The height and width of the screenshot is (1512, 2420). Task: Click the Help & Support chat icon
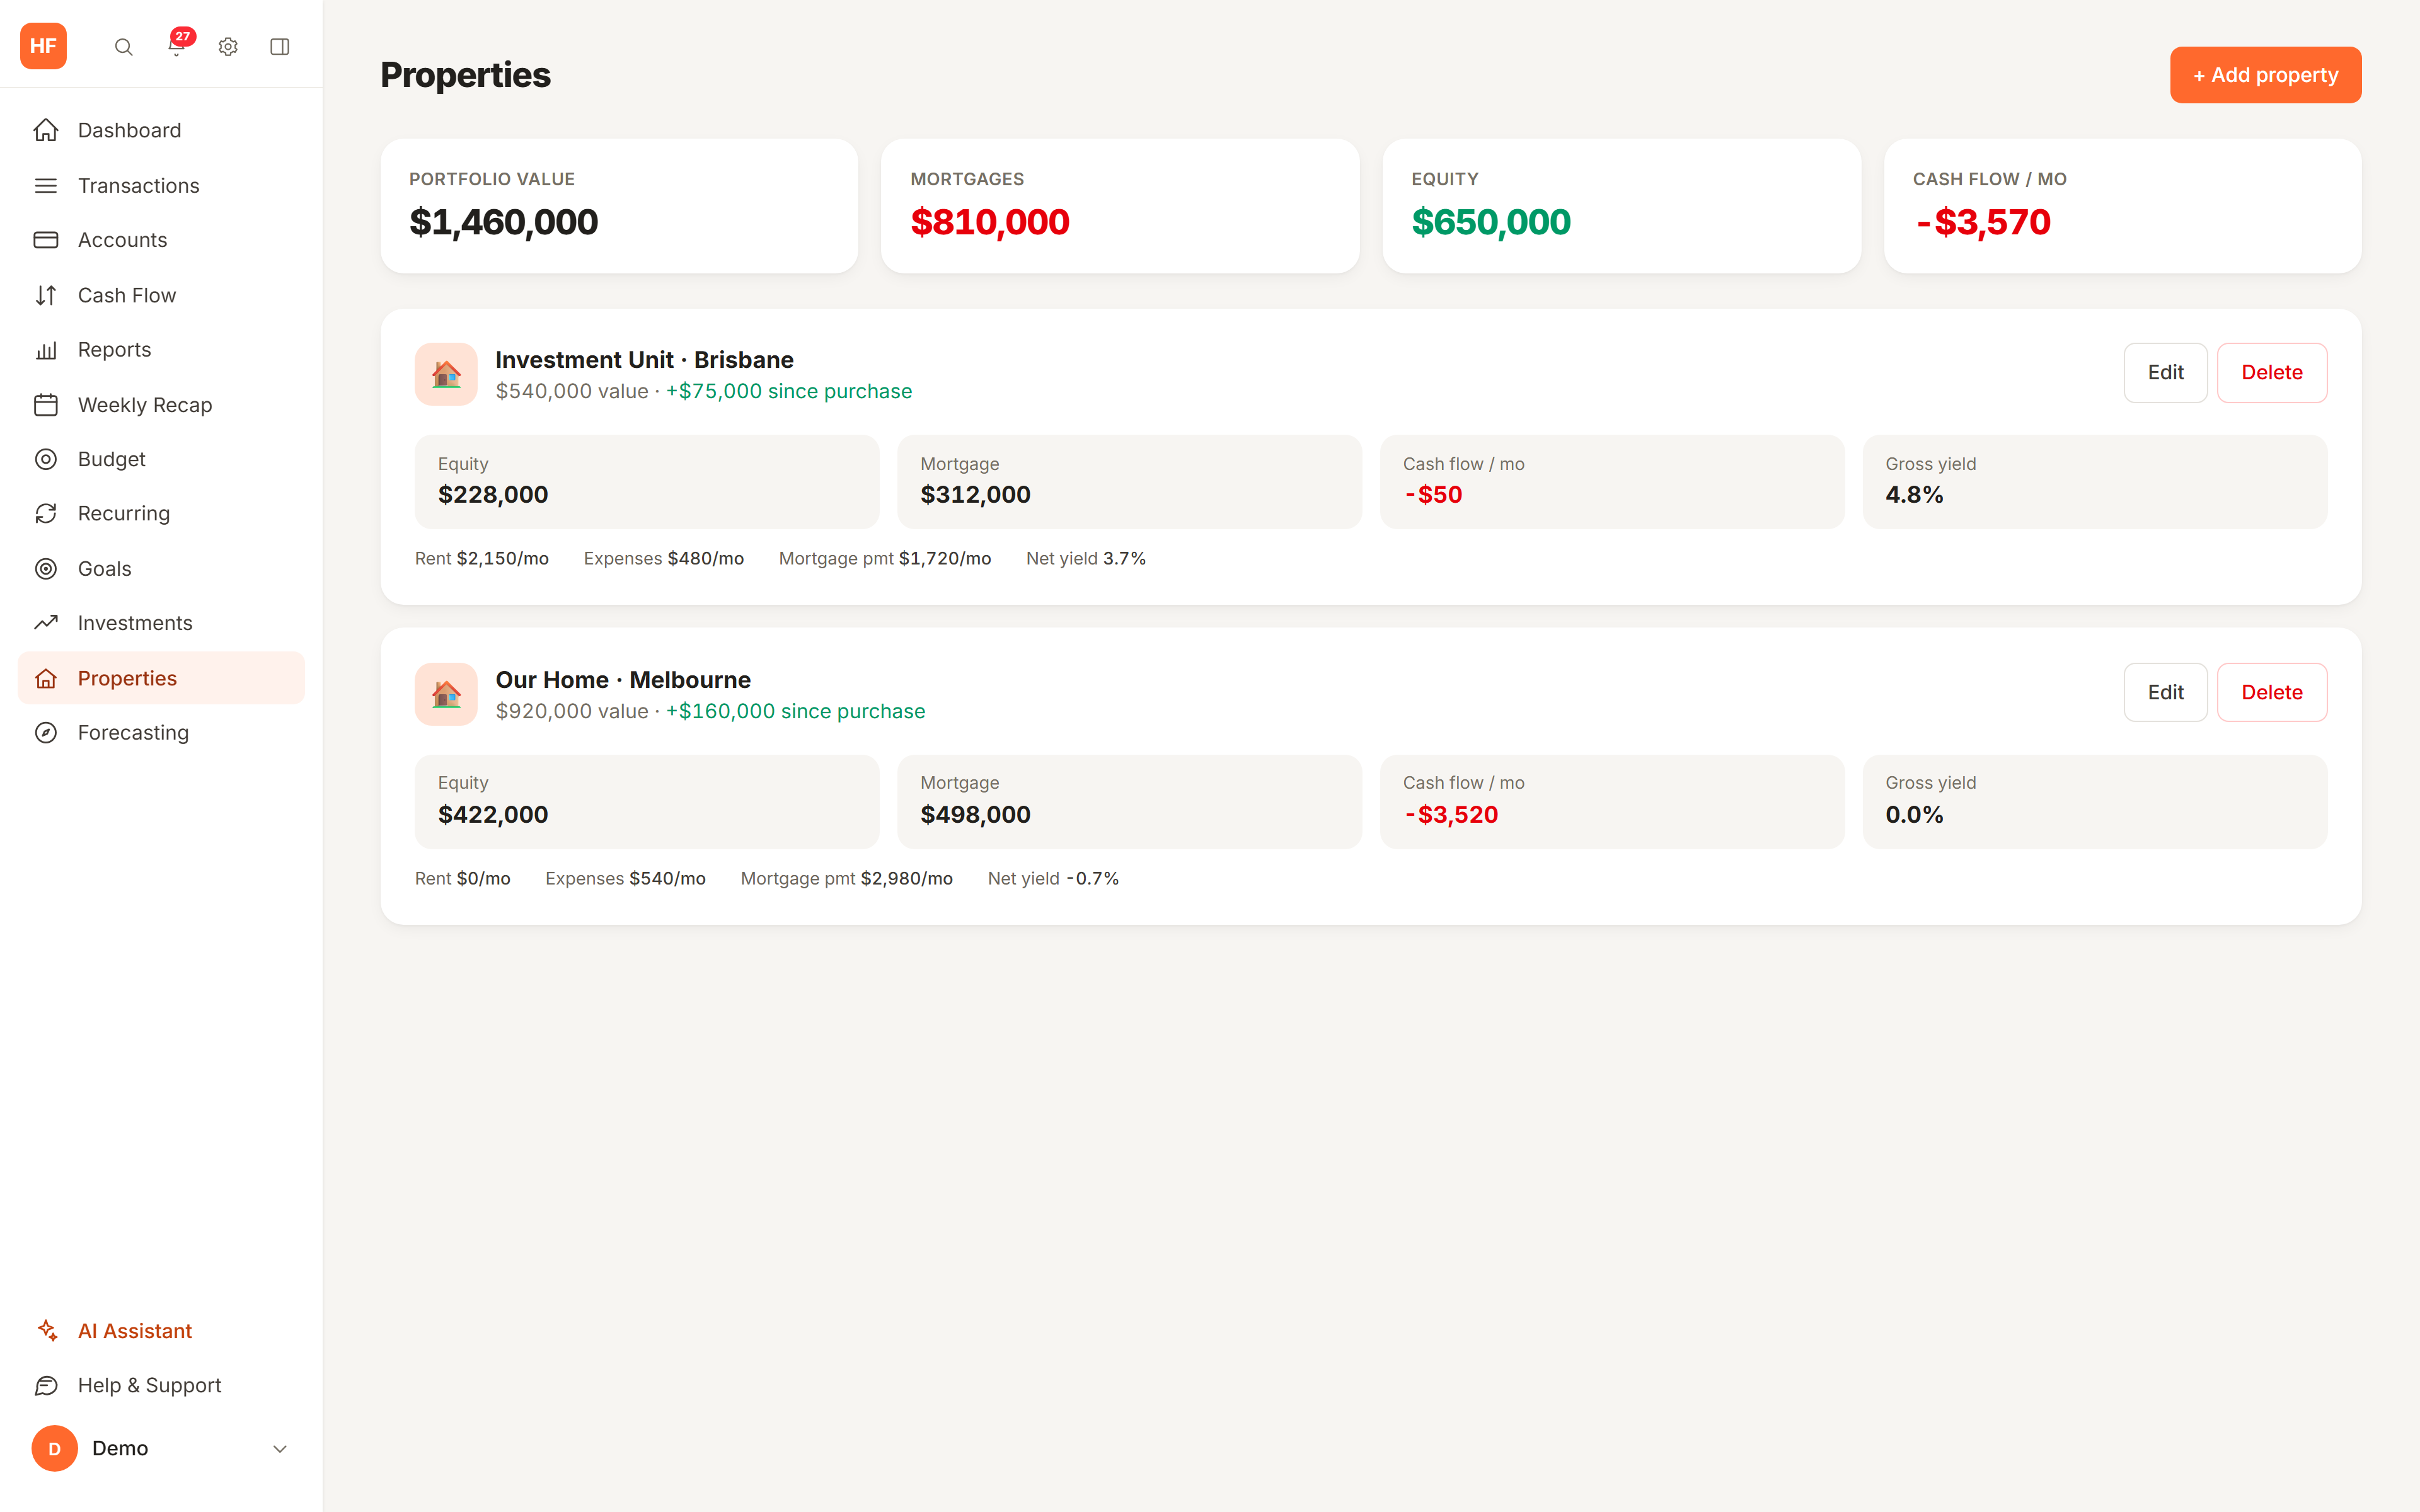tap(46, 1386)
